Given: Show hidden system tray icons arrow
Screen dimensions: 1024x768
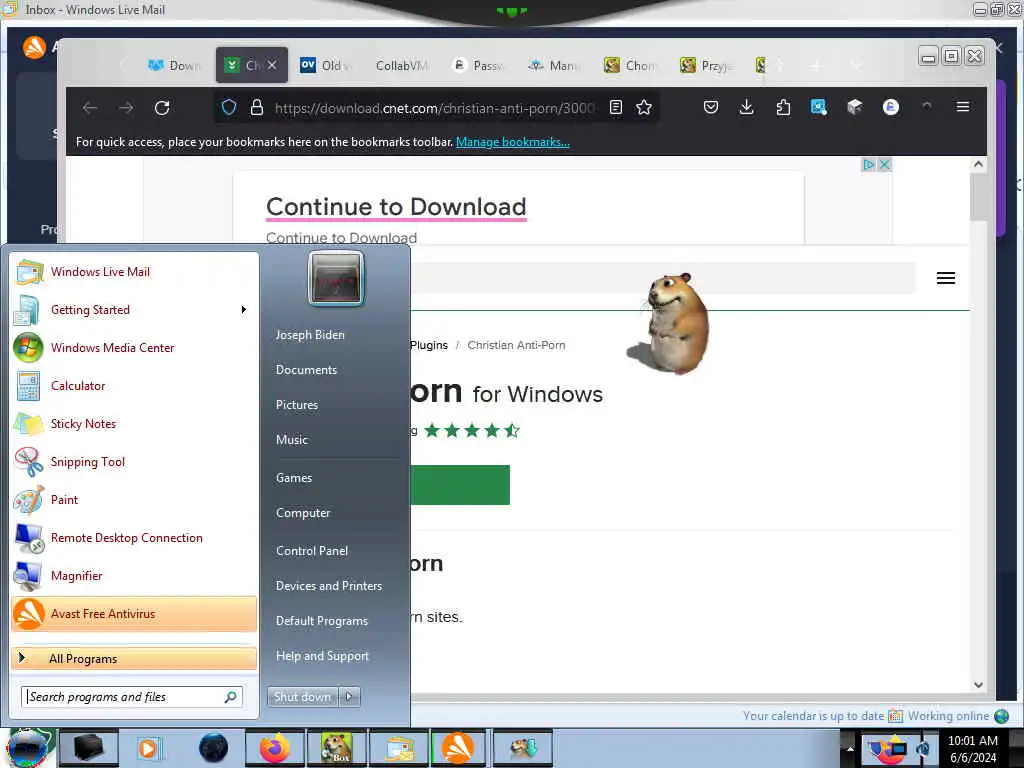Looking at the screenshot, I should coord(850,748).
